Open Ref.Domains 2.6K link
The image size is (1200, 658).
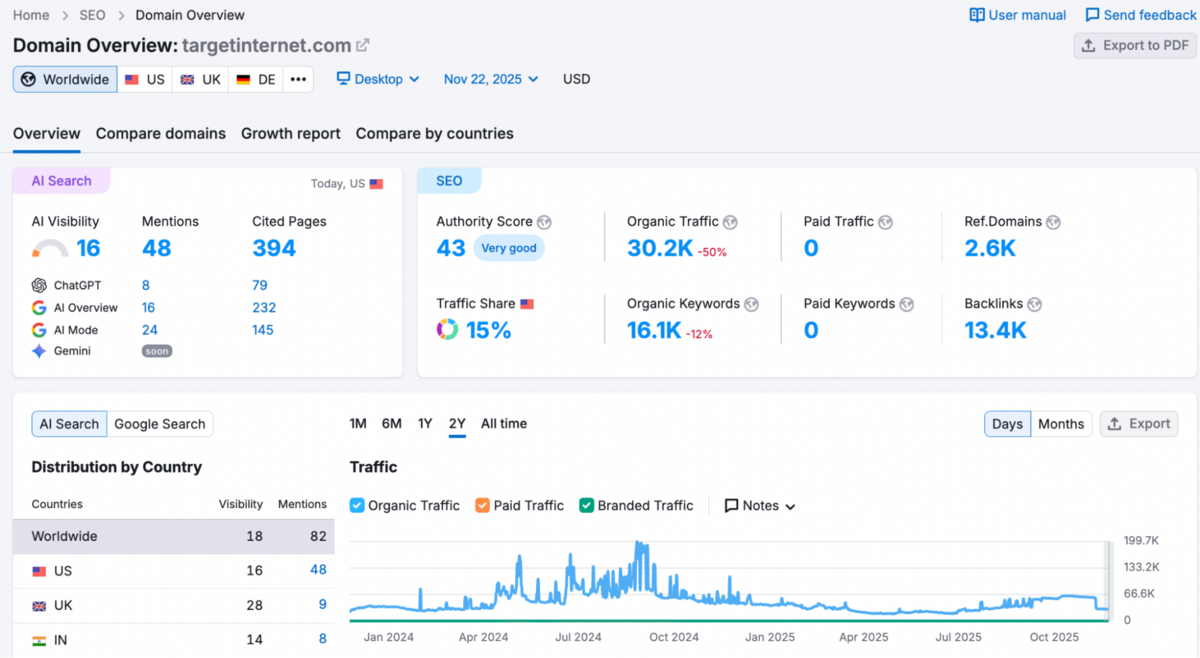coord(990,248)
